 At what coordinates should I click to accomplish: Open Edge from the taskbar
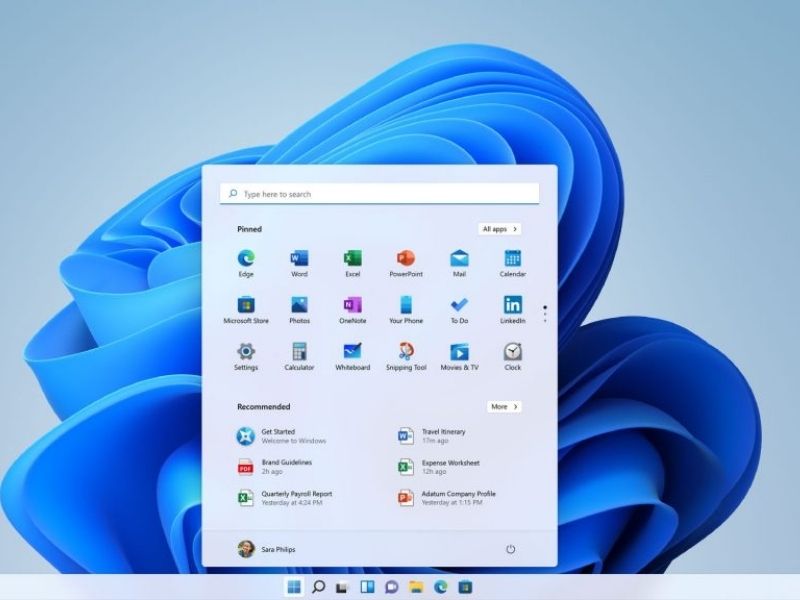tap(441, 587)
